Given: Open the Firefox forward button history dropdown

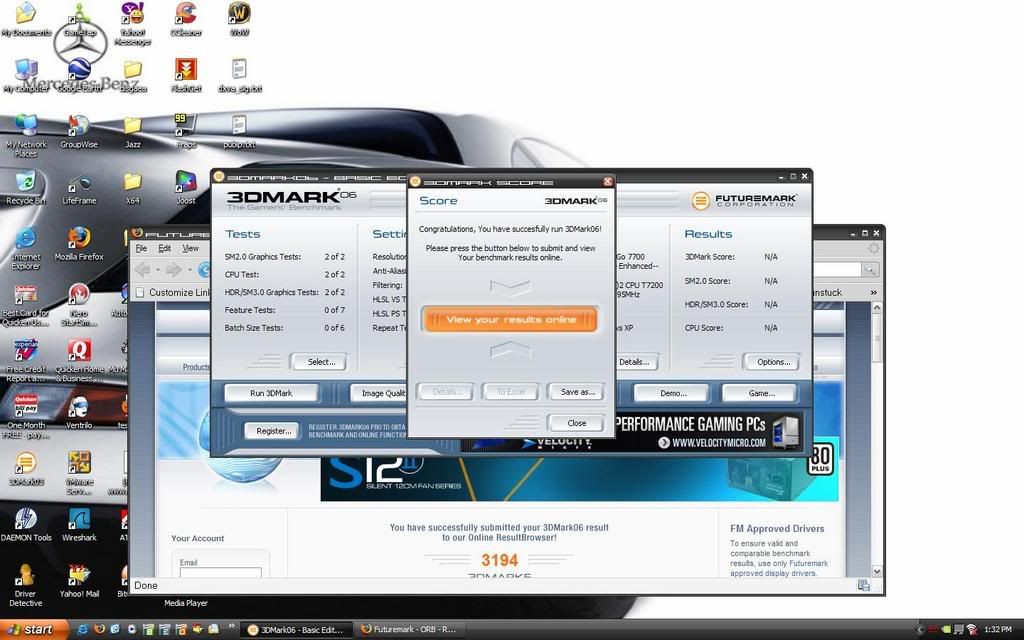Looking at the screenshot, I should [189, 270].
